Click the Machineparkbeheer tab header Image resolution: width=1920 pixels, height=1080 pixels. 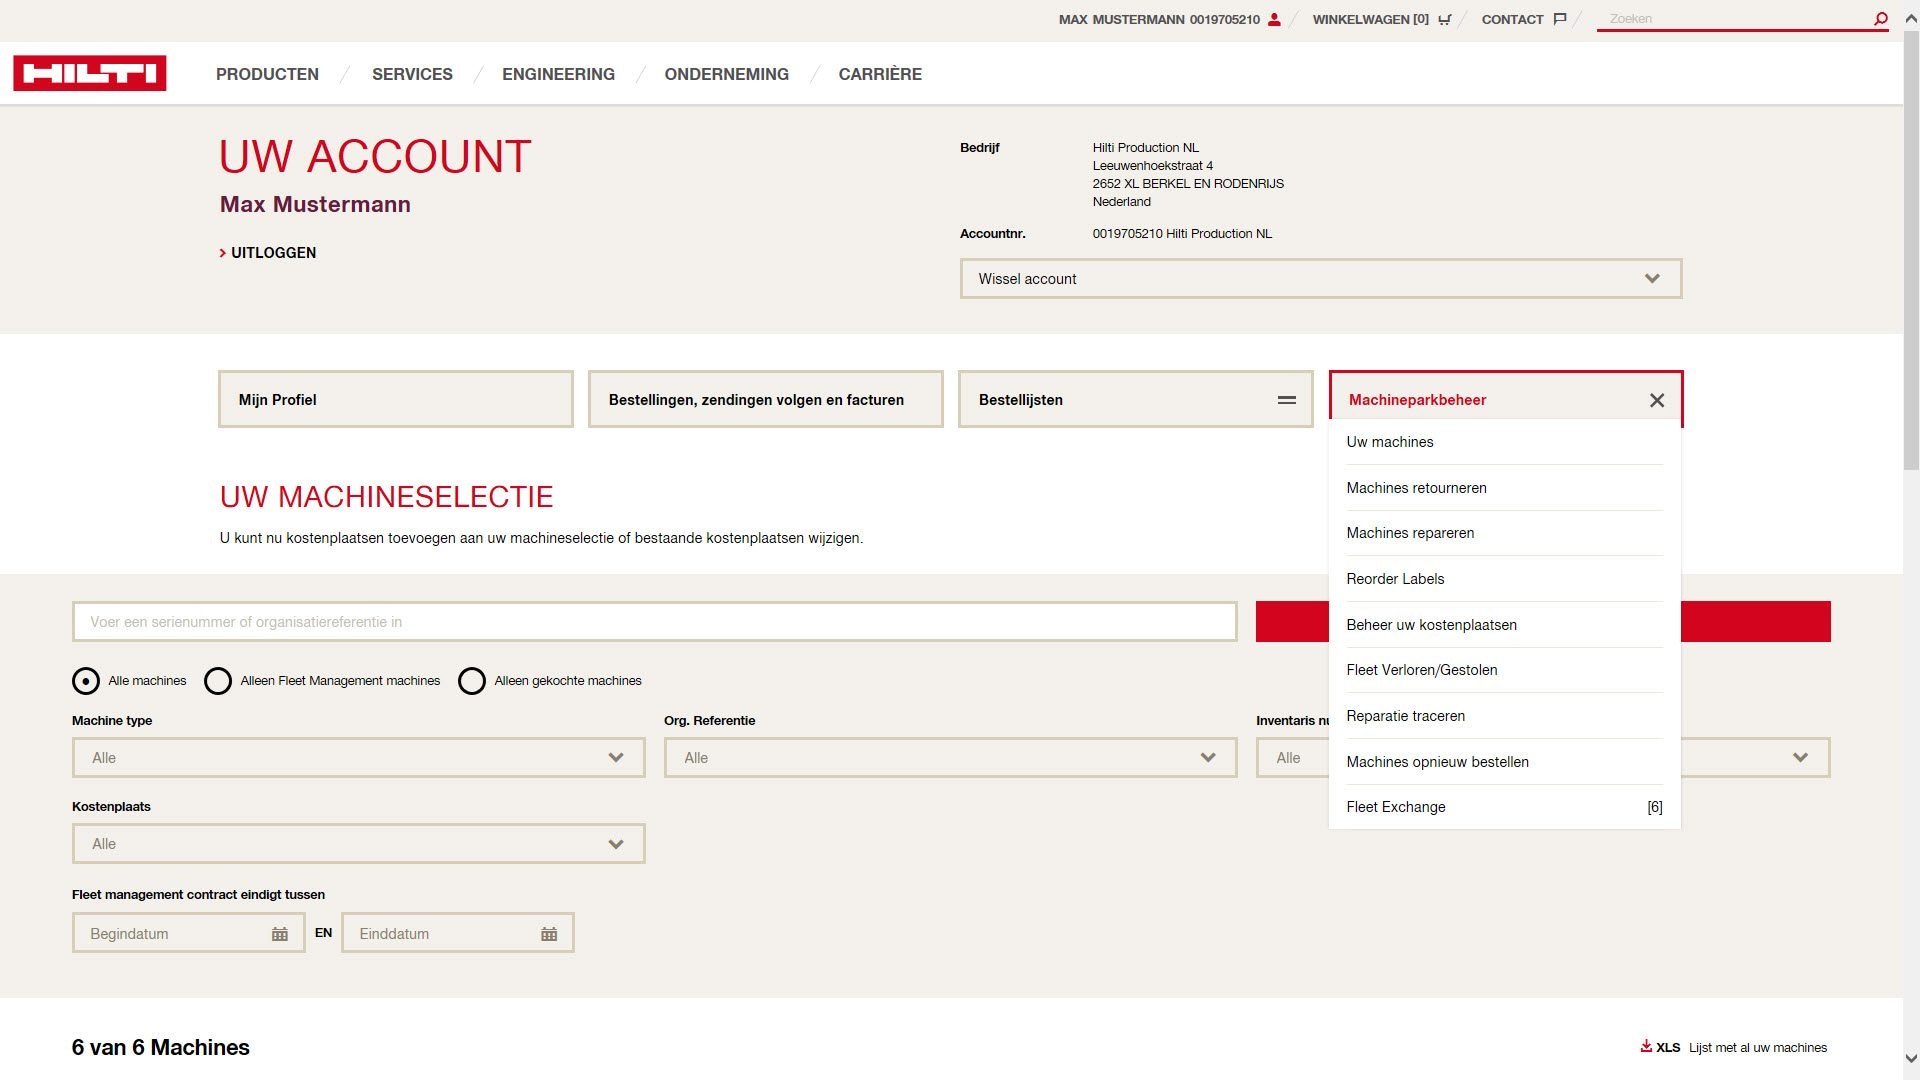(x=1506, y=400)
